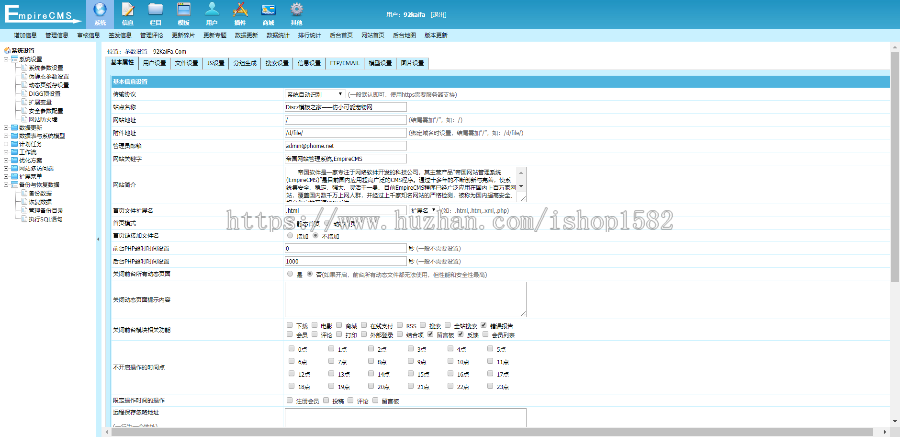Expand the 优化方案 tree branch
This screenshot has height=437, width=900.
[6, 160]
